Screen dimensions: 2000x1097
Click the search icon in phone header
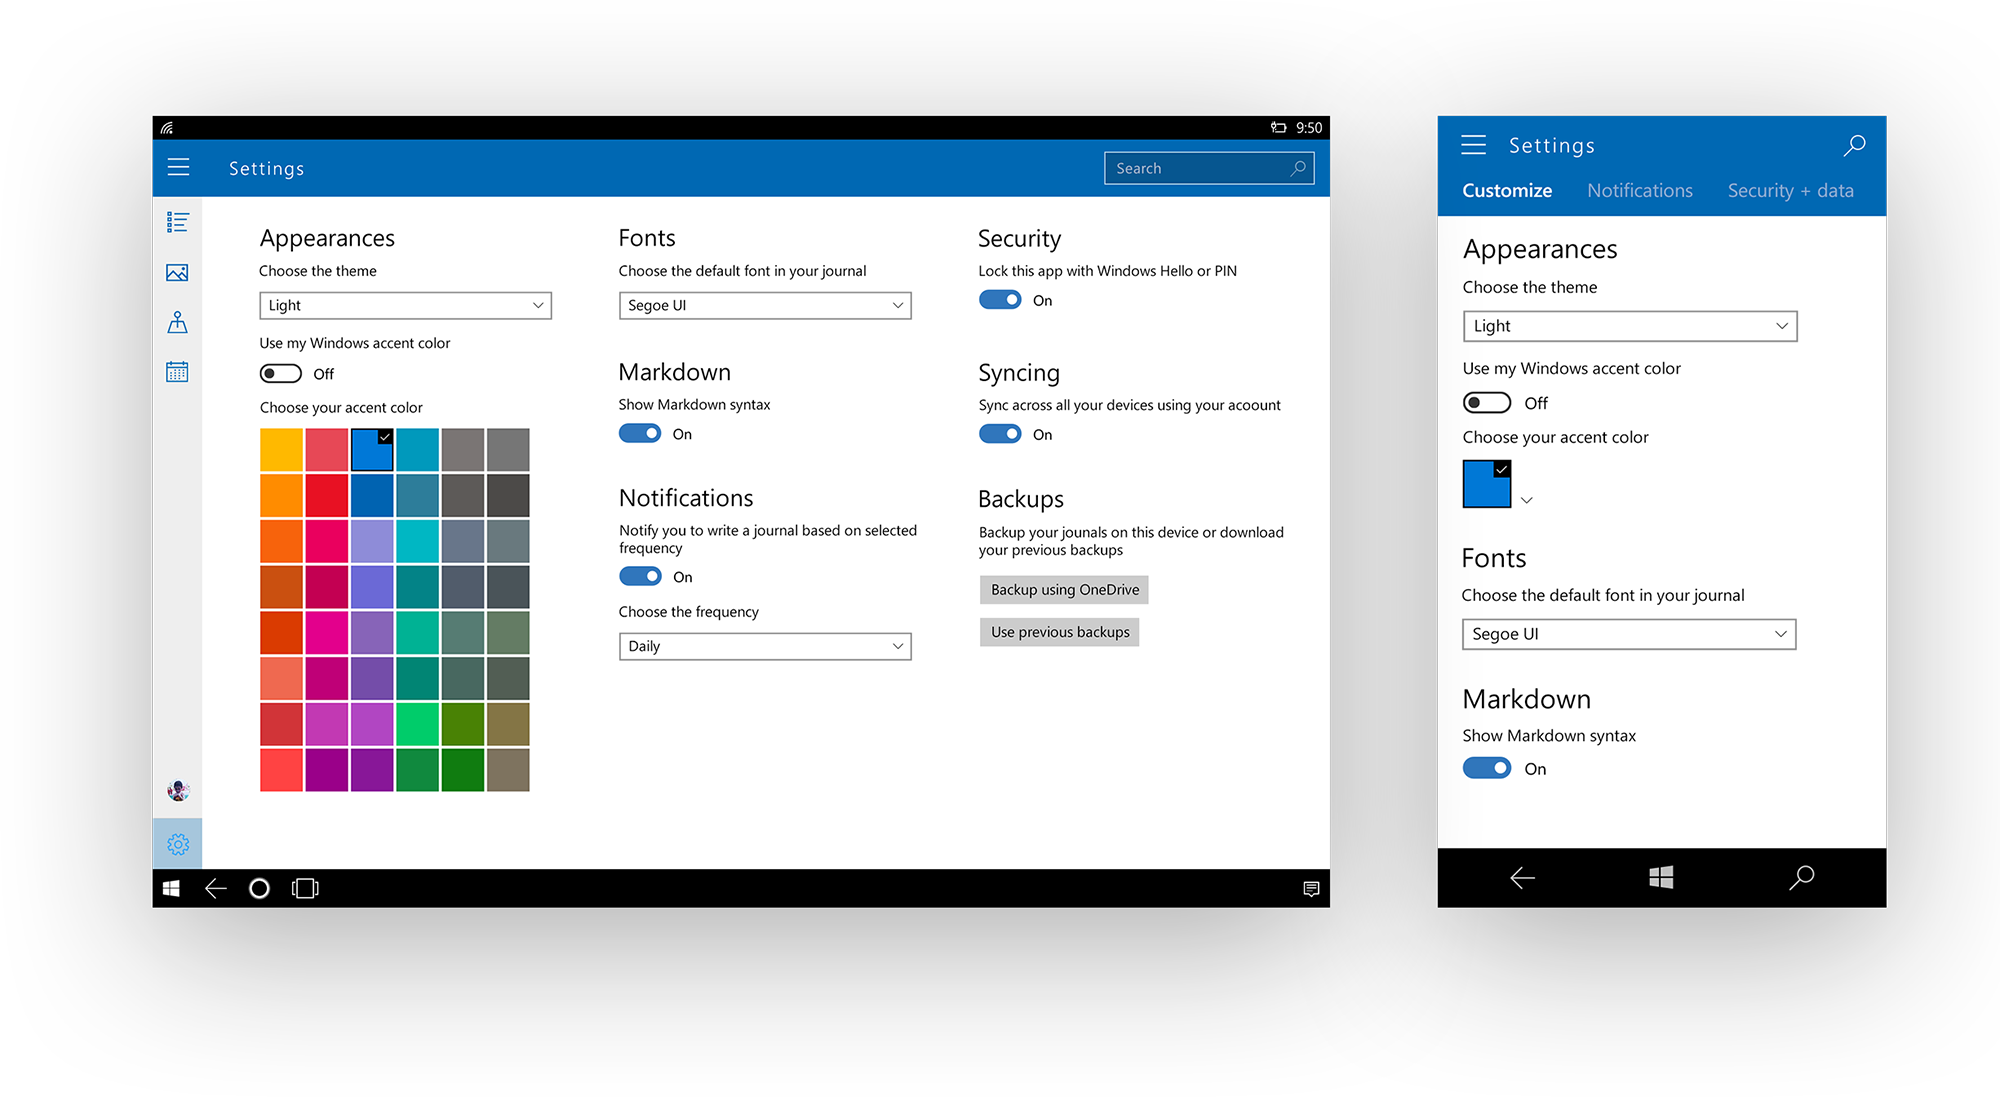pyautogui.click(x=1854, y=146)
